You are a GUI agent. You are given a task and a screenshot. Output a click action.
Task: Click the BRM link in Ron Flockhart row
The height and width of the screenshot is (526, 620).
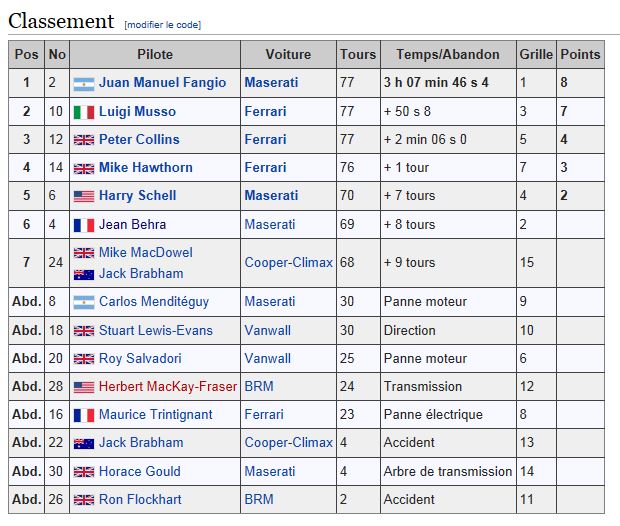259,500
